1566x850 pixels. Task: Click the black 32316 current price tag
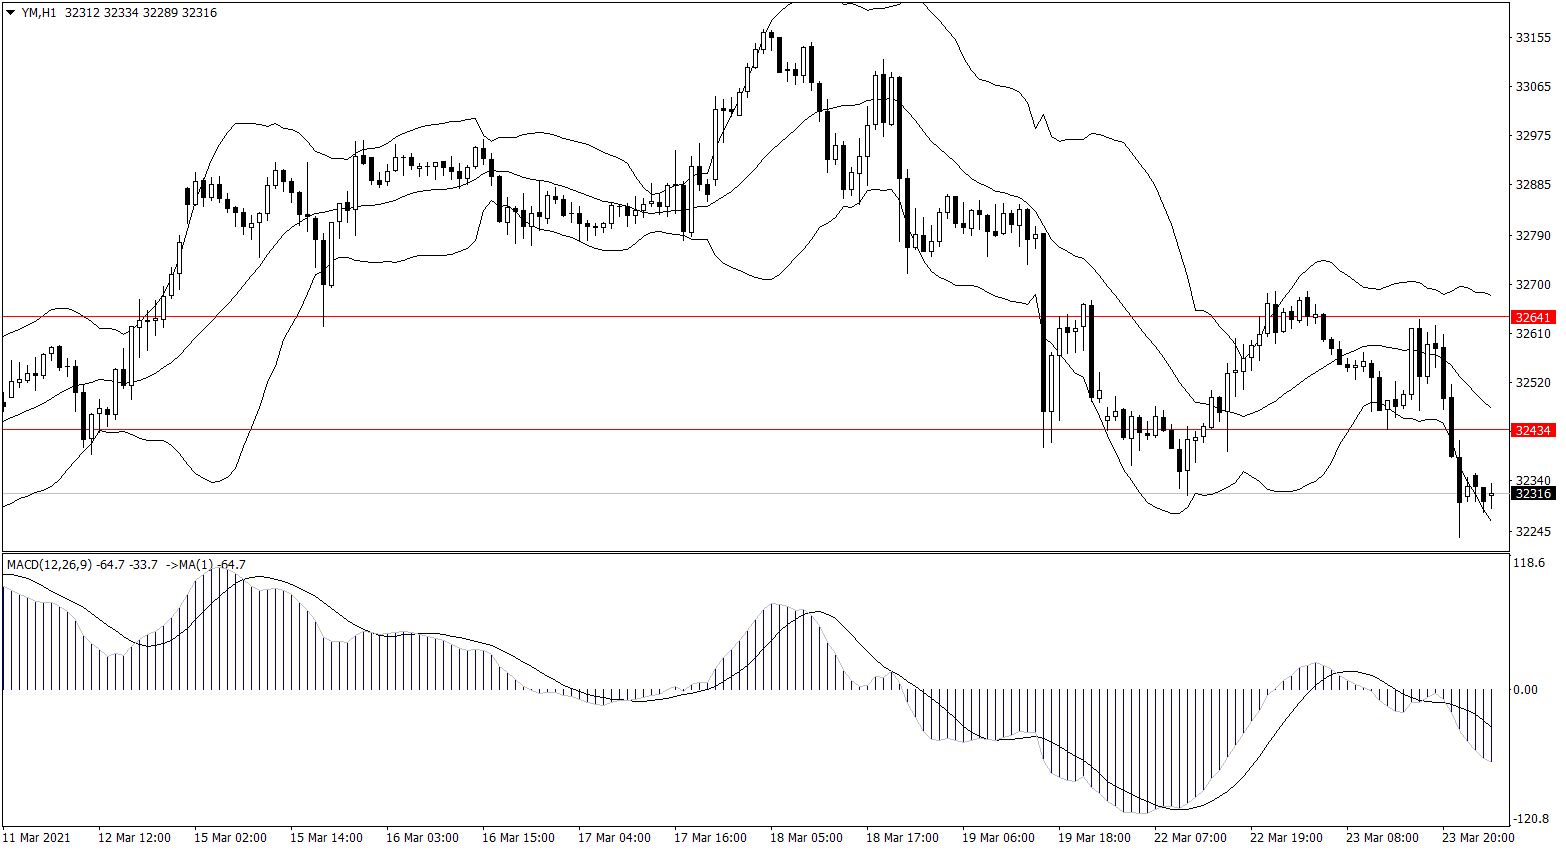[x=1533, y=493]
